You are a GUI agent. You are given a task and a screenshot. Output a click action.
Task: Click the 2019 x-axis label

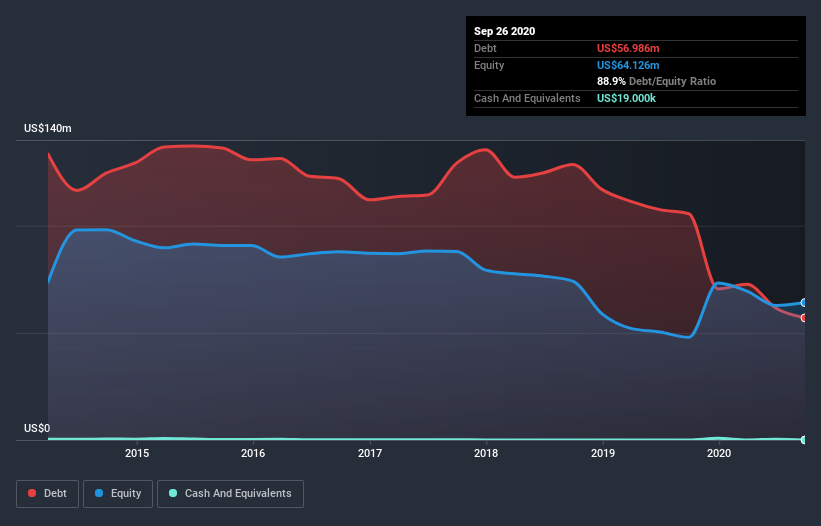click(603, 453)
